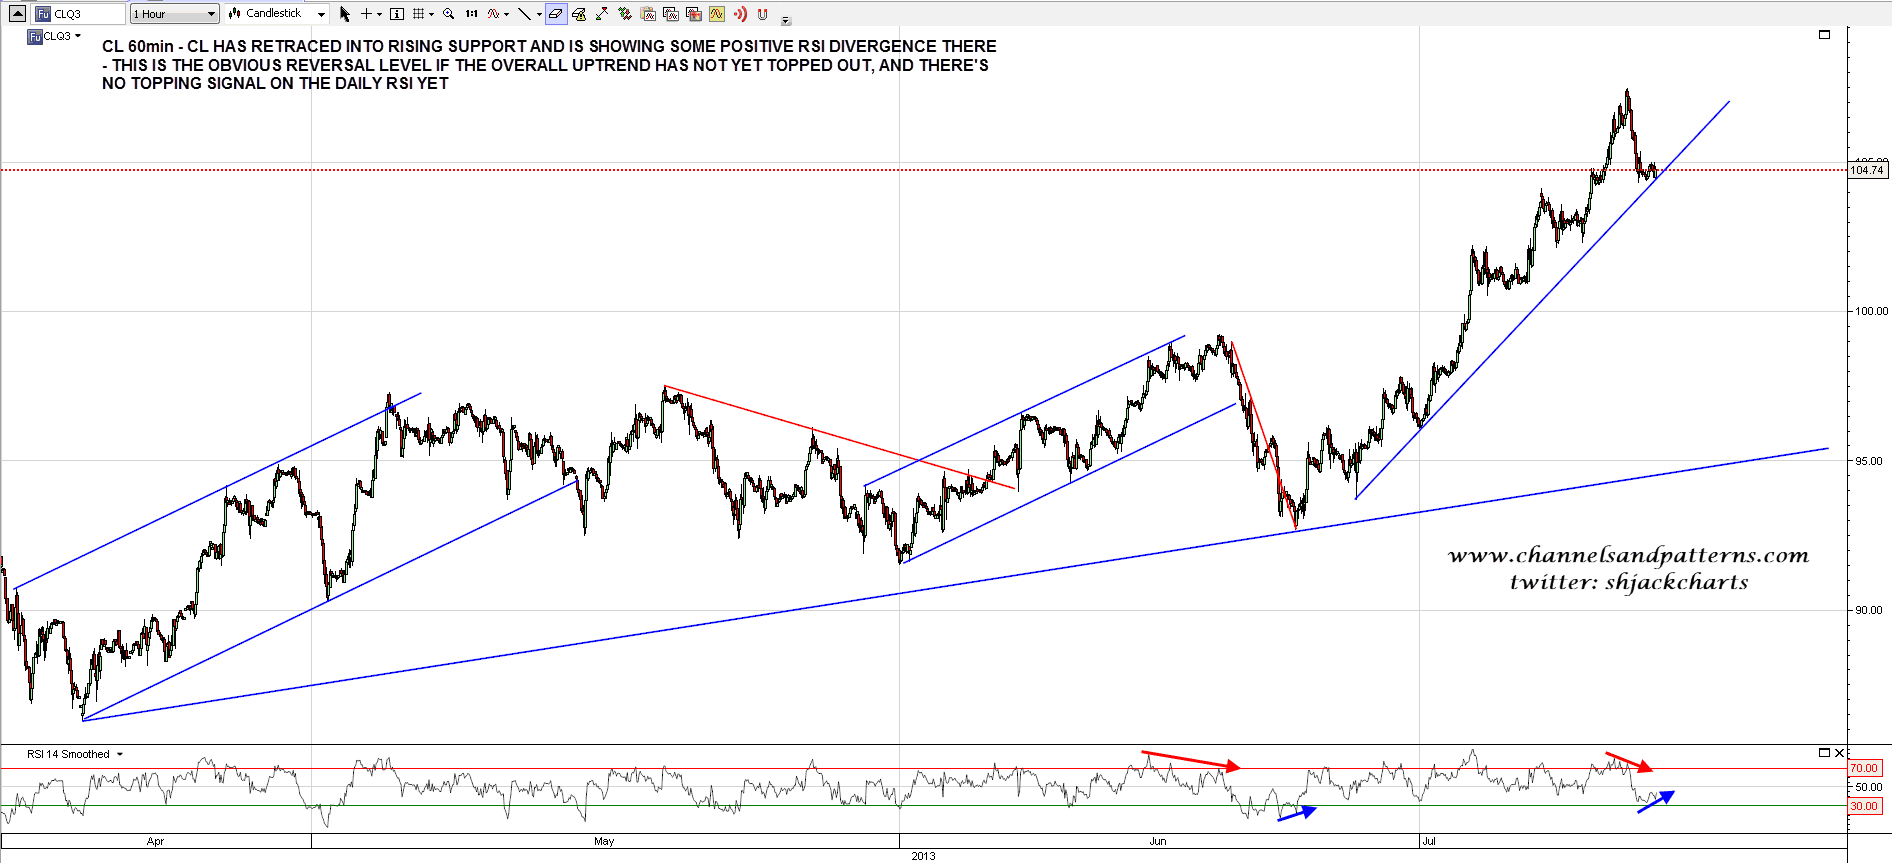
Task: Open the 1 Hour timeframe dropdown
Action: pos(174,14)
